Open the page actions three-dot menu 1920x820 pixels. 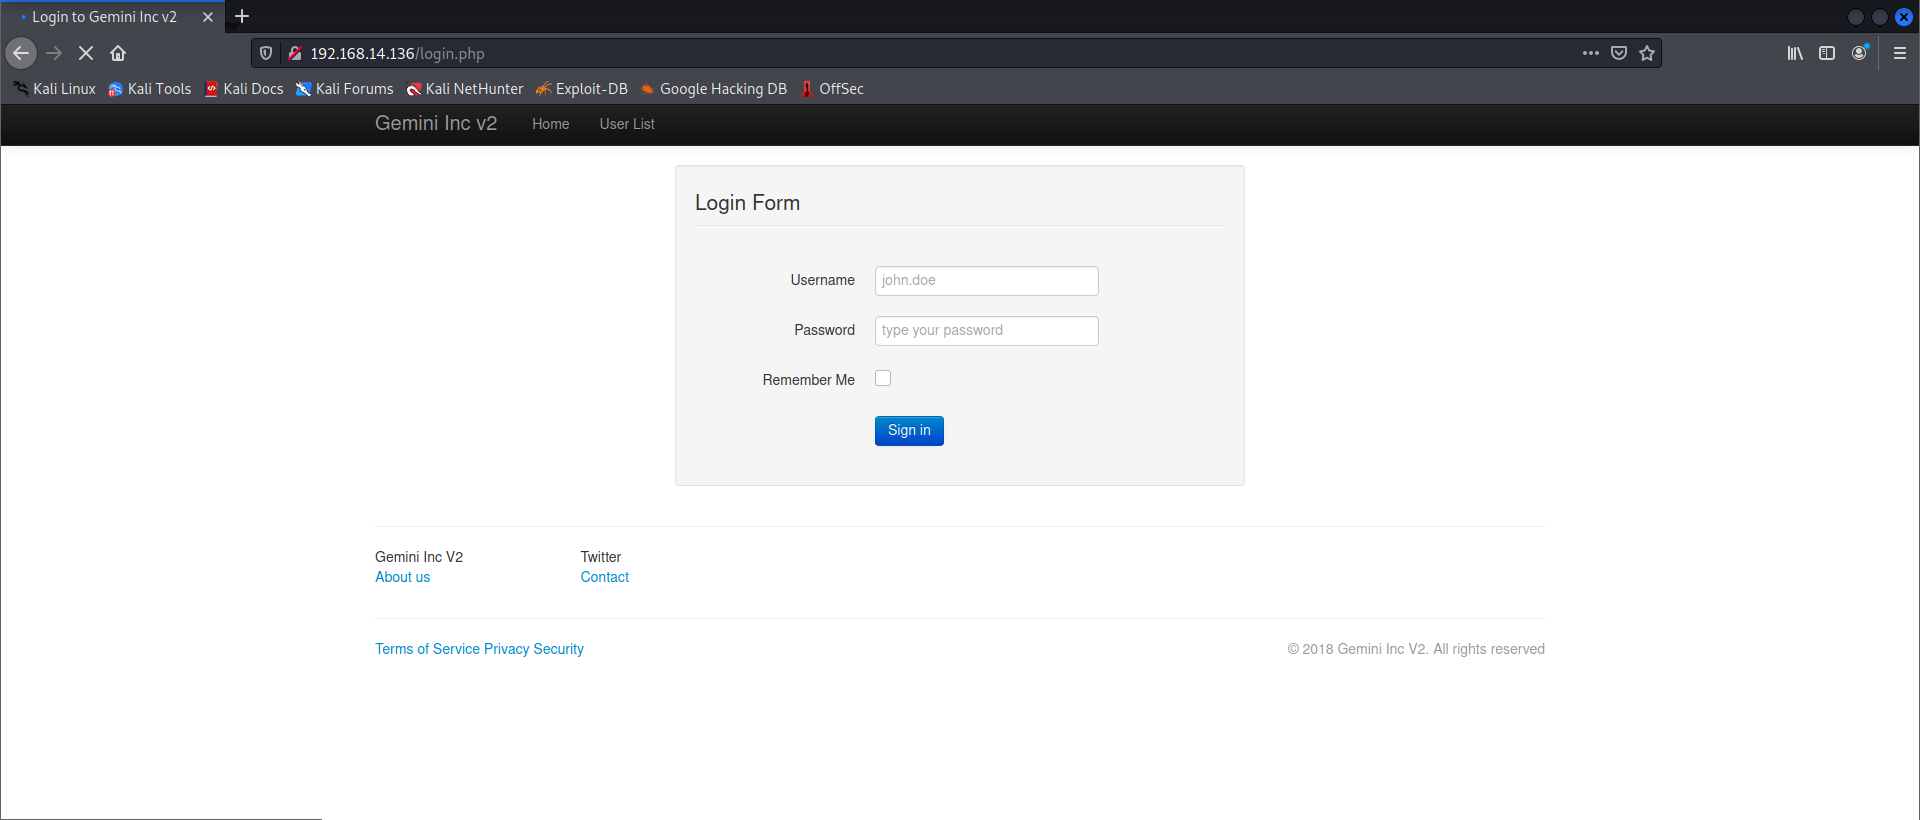pos(1590,53)
